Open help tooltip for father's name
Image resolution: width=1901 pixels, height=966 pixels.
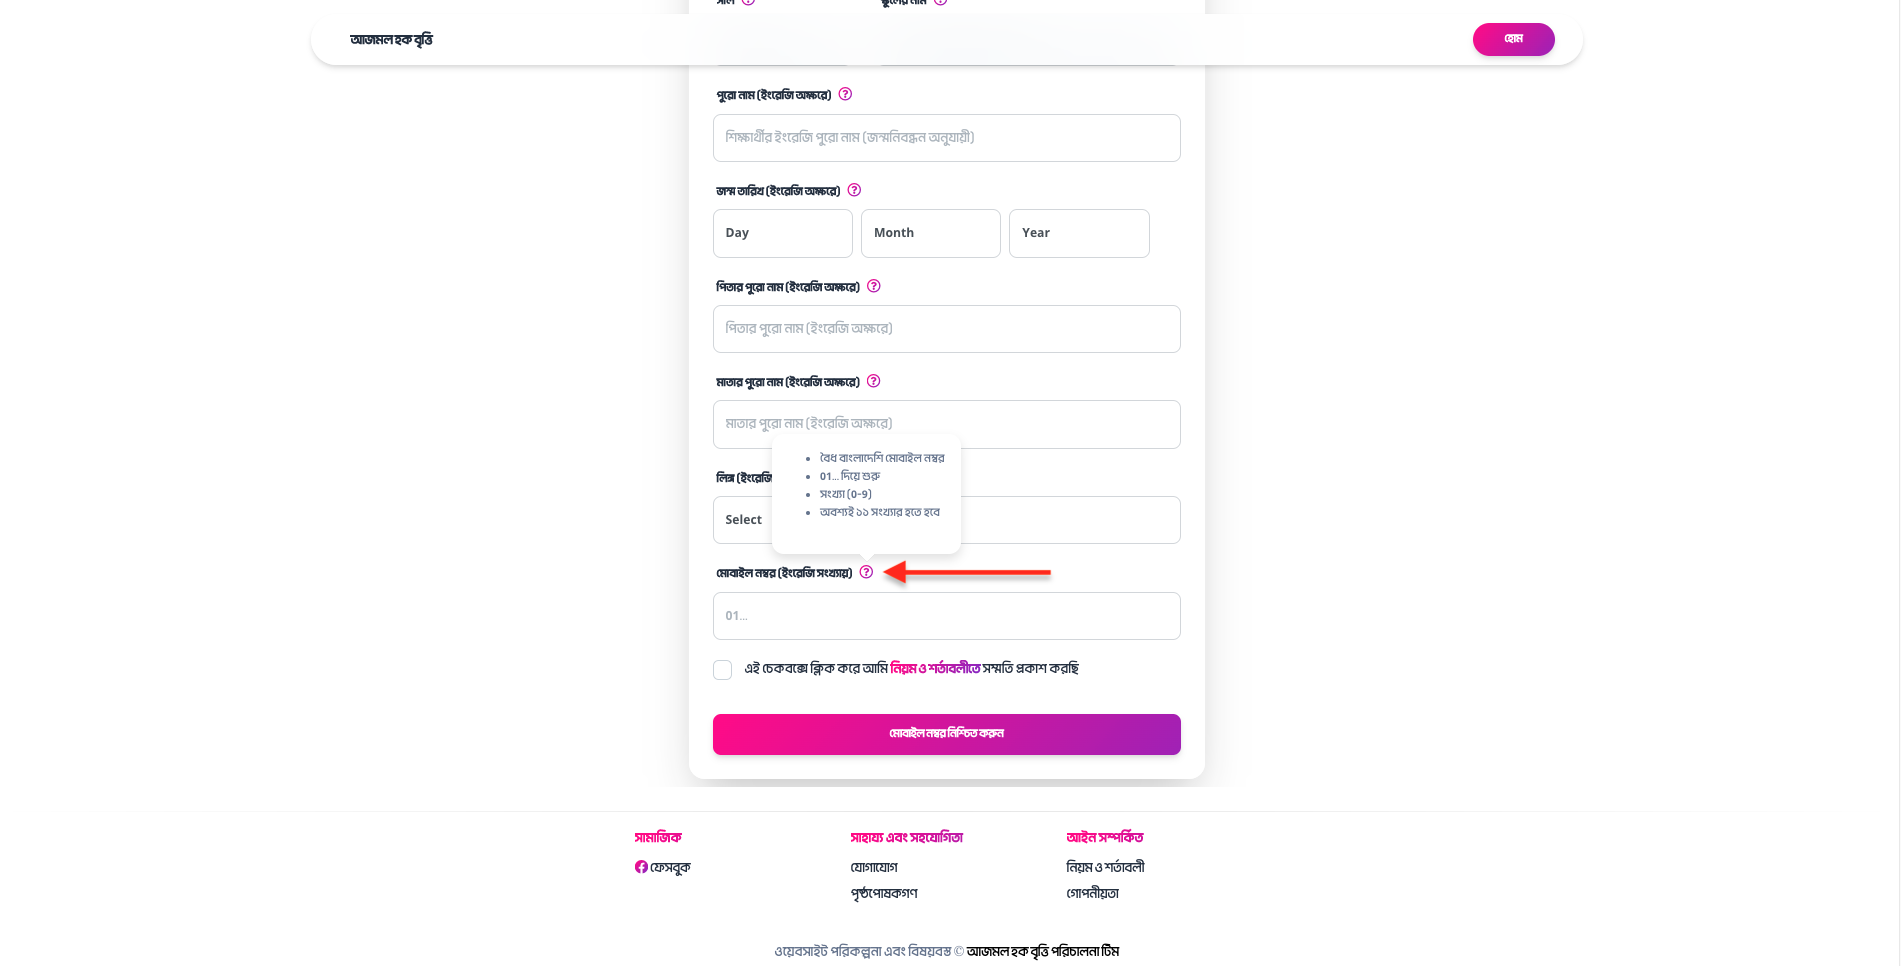[x=873, y=286]
